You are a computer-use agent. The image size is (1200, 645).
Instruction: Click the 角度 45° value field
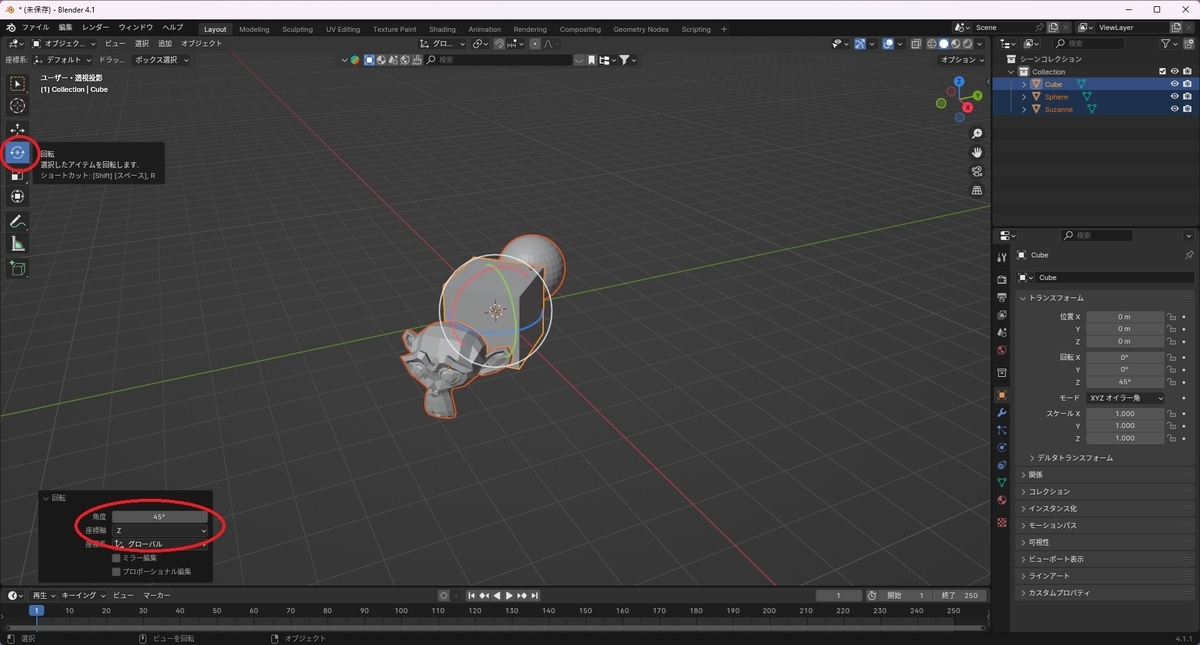tap(160, 517)
